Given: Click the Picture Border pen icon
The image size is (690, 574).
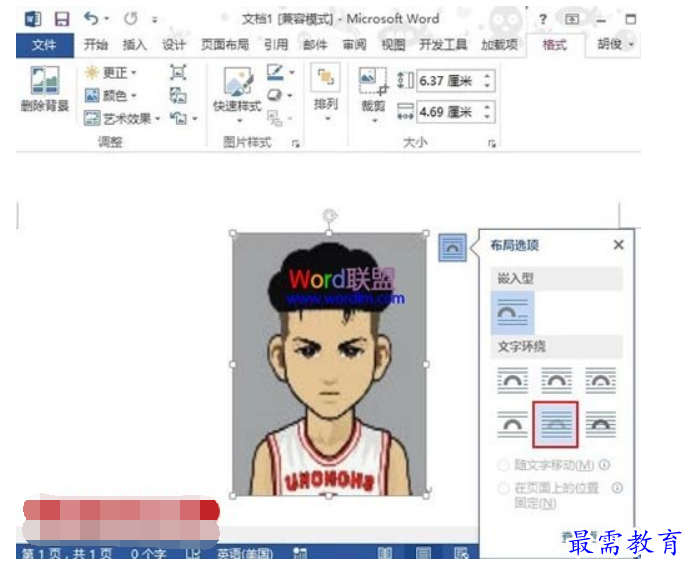Looking at the screenshot, I should point(275,72).
